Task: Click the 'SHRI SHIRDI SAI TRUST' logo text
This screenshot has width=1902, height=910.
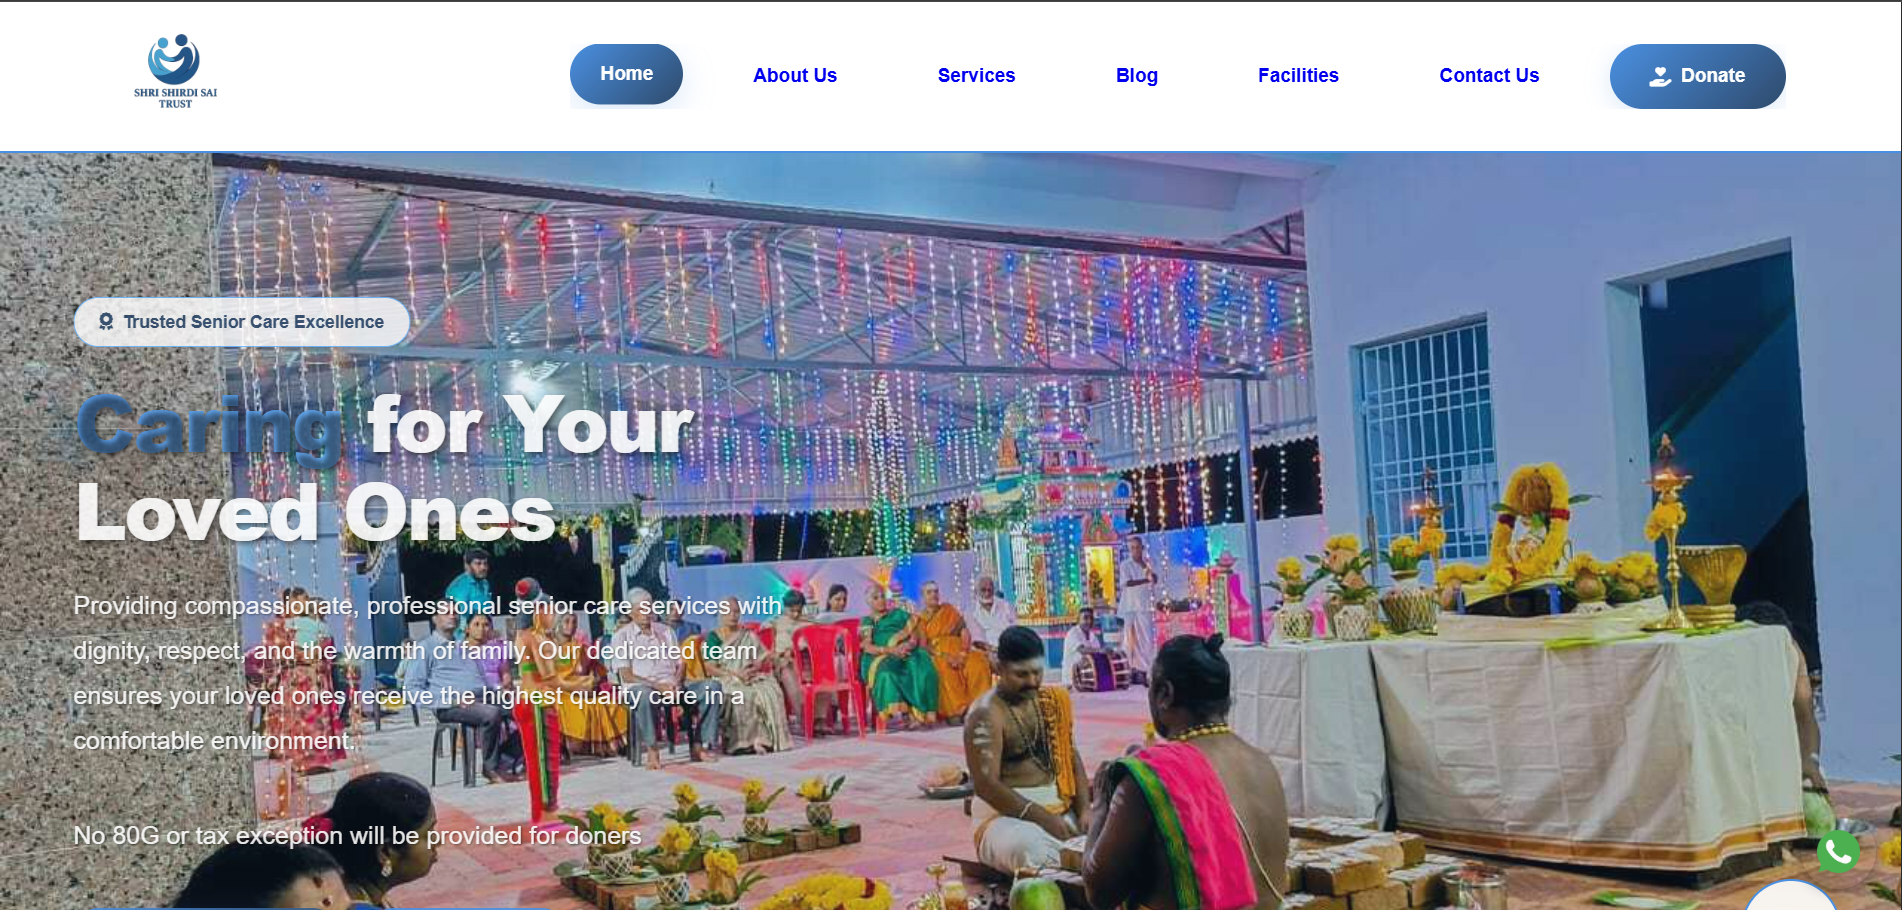Action: [x=175, y=98]
